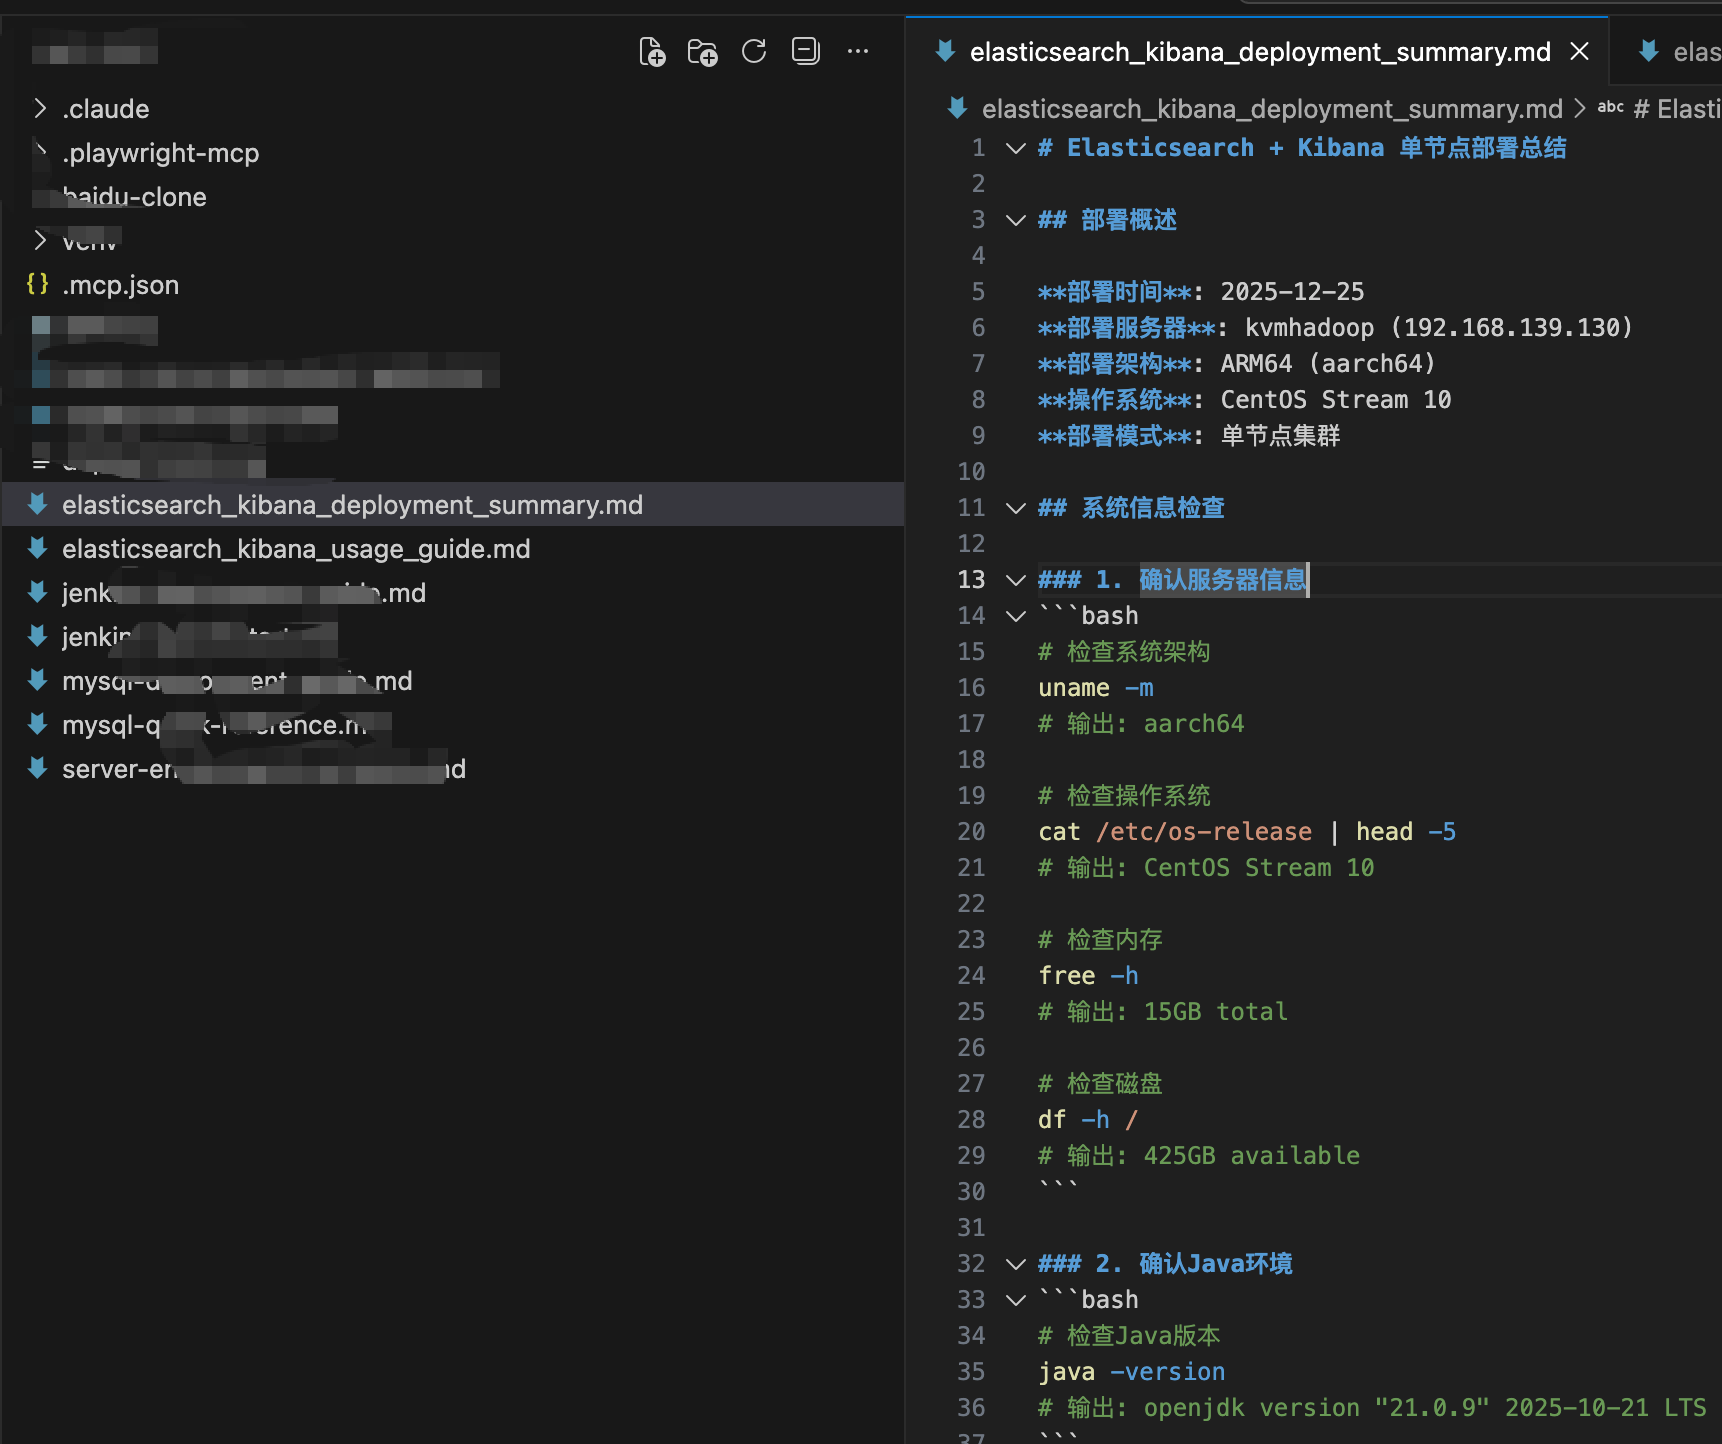
Task: Click markdown icon of elasticsearch_kibana_usage_guide.md
Action: pyautogui.click(x=38, y=548)
